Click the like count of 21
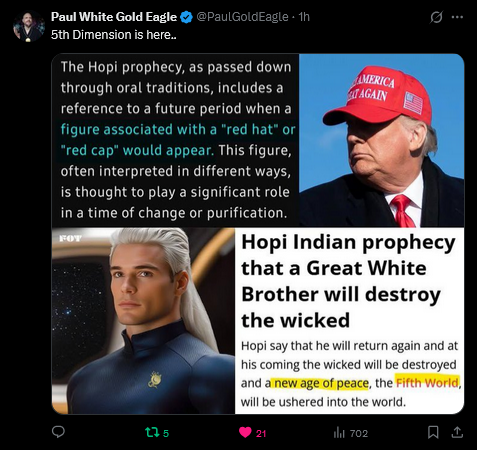This screenshot has height=450, width=477. click(x=261, y=433)
